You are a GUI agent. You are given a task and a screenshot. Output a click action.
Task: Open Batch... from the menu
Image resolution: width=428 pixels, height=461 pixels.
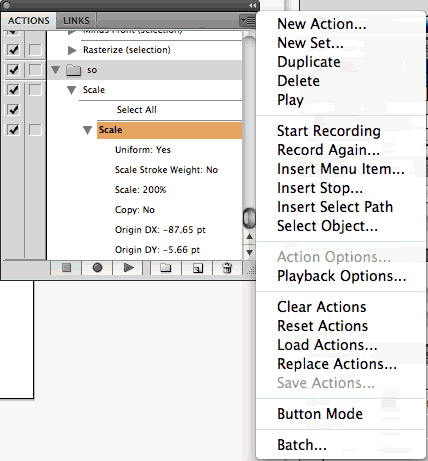[x=302, y=445]
